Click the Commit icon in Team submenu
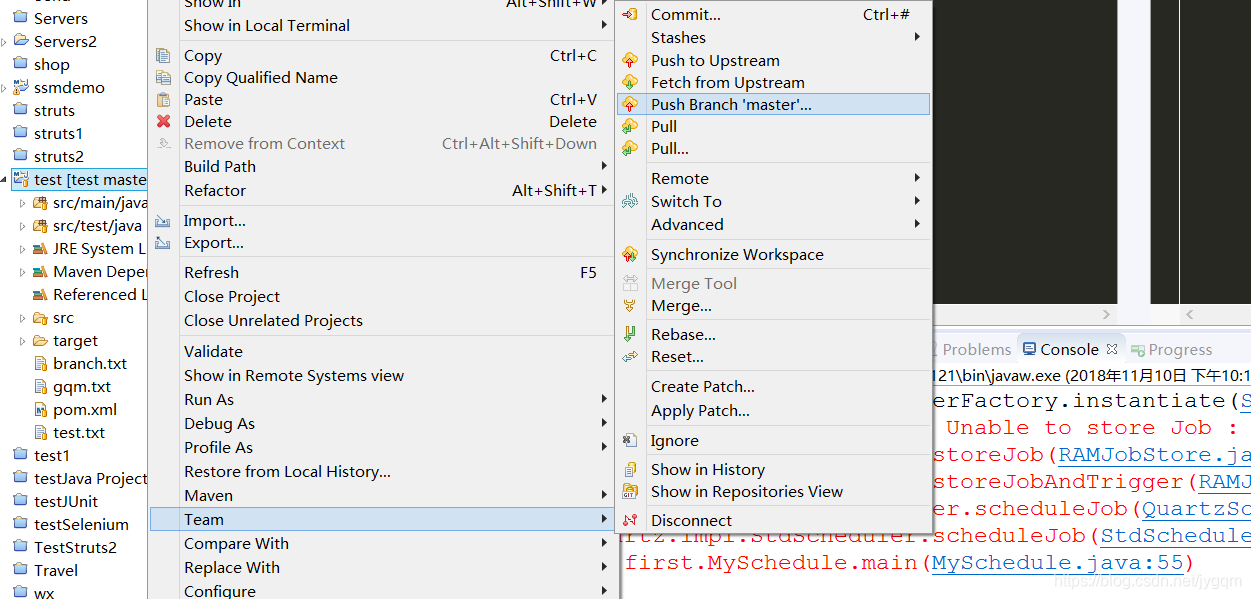Viewport: 1251px width, 599px height. pos(630,14)
